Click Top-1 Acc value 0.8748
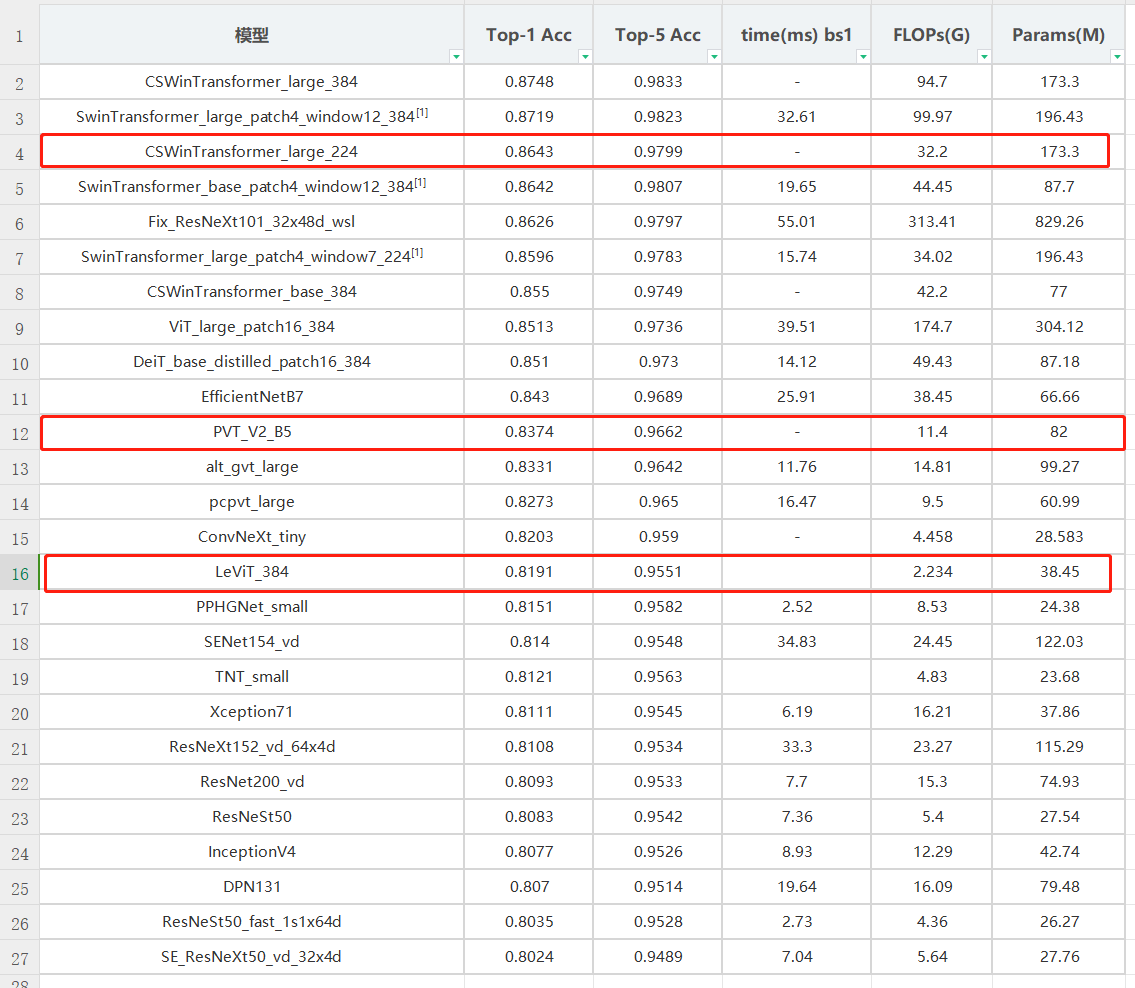The height and width of the screenshot is (988, 1135). tap(529, 82)
